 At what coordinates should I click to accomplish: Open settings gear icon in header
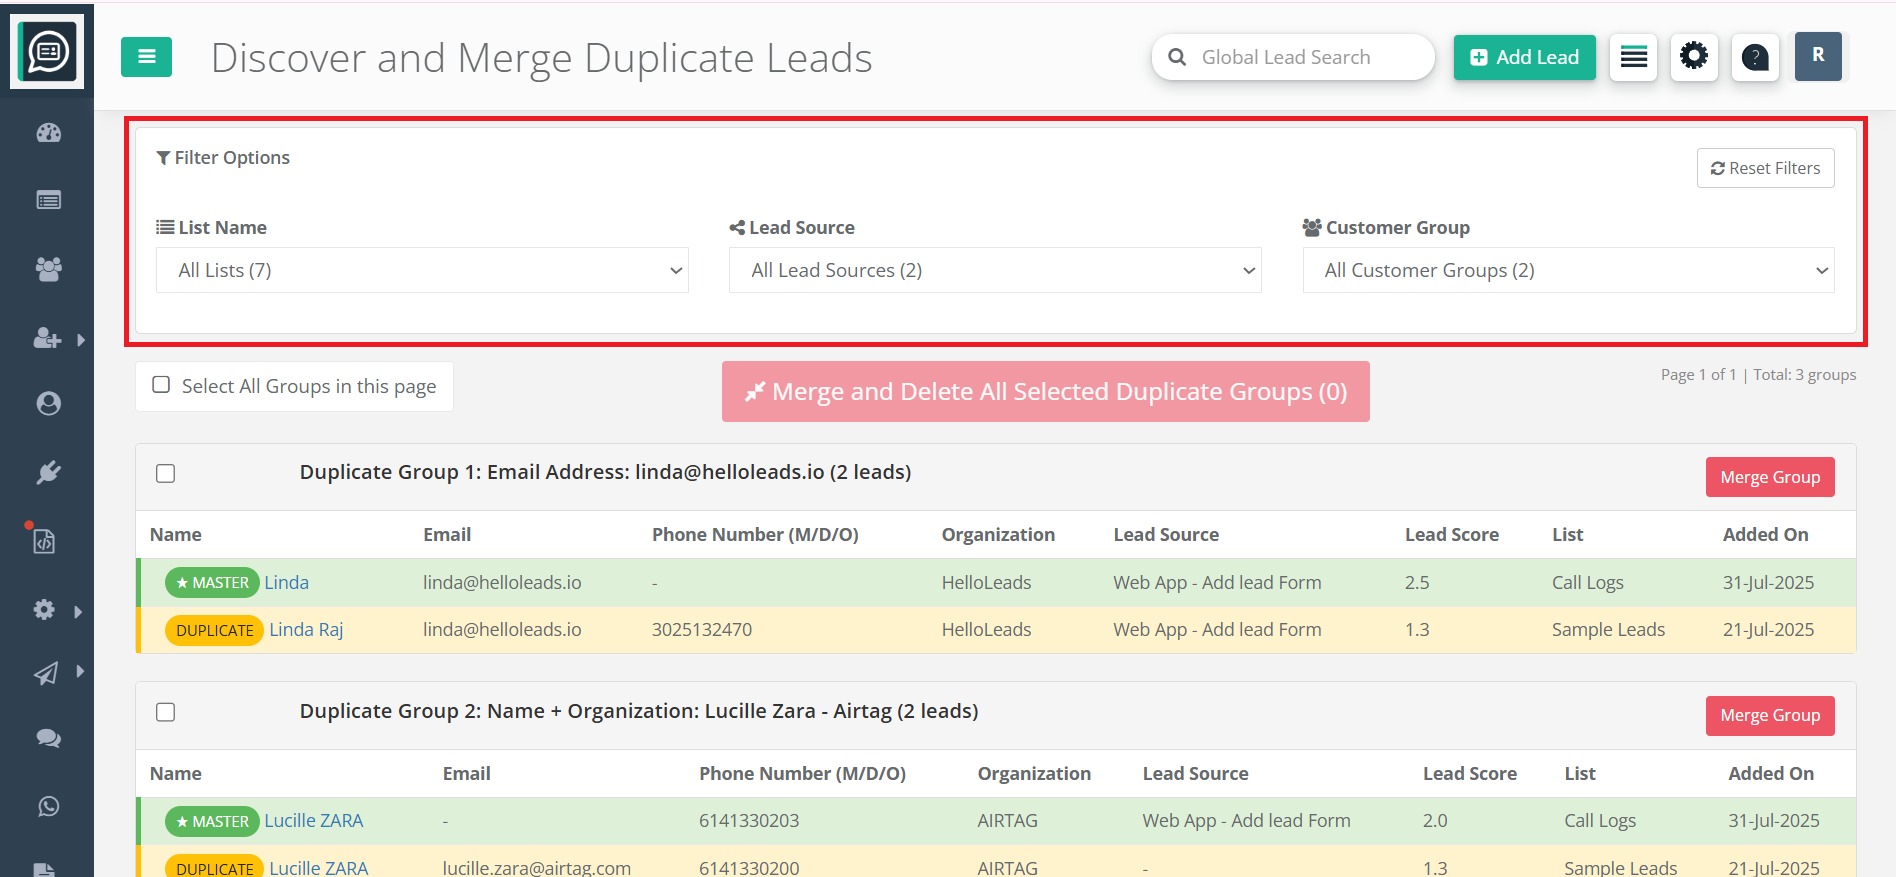coord(1693,56)
